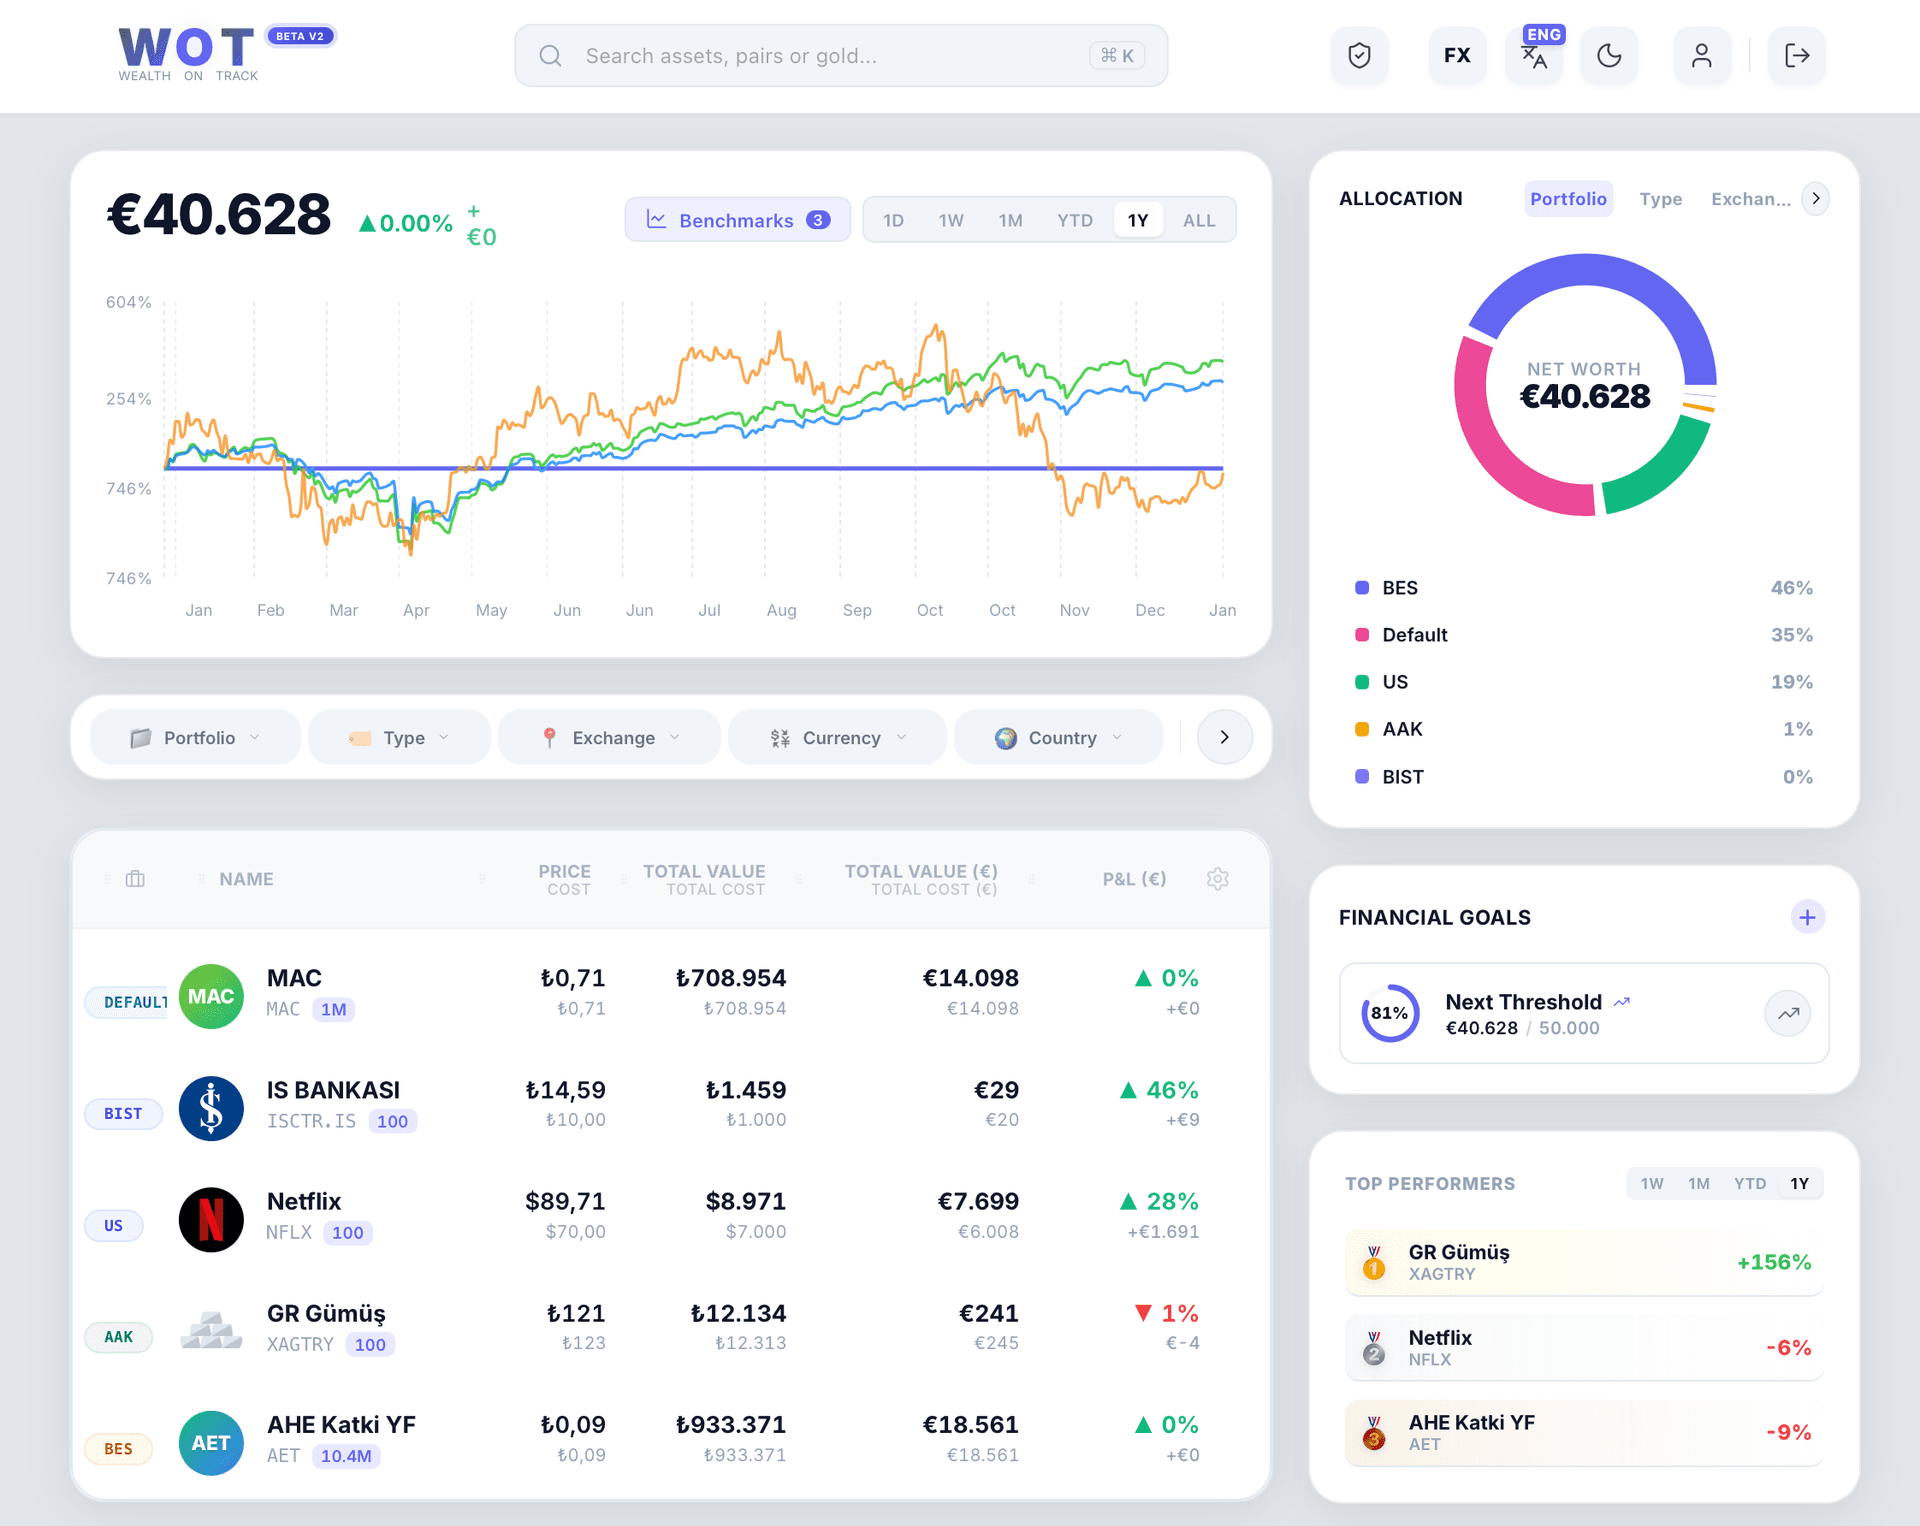This screenshot has width=1920, height=1526.
Task: Click the search assets input field
Action: click(840, 55)
